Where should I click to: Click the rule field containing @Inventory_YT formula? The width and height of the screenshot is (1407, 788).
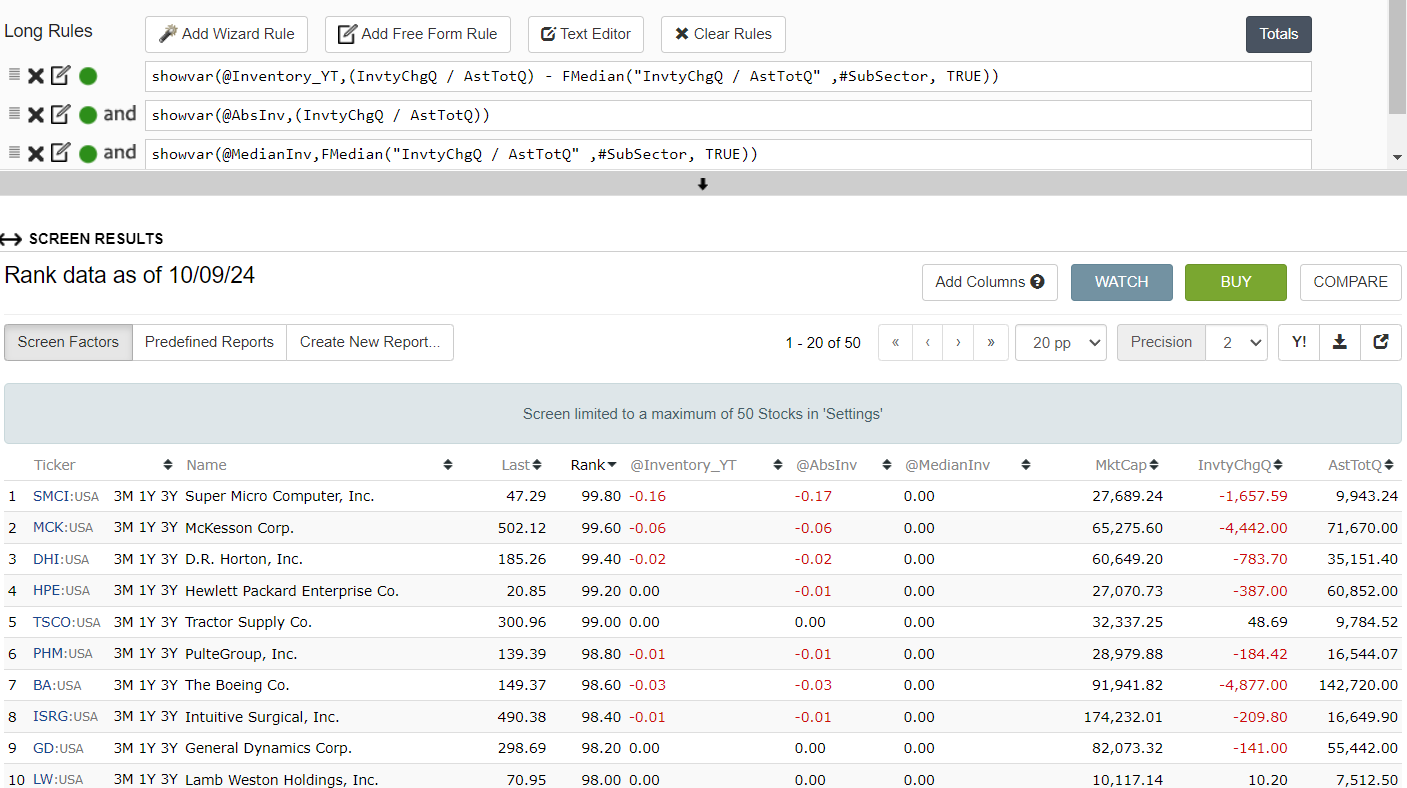coord(728,76)
